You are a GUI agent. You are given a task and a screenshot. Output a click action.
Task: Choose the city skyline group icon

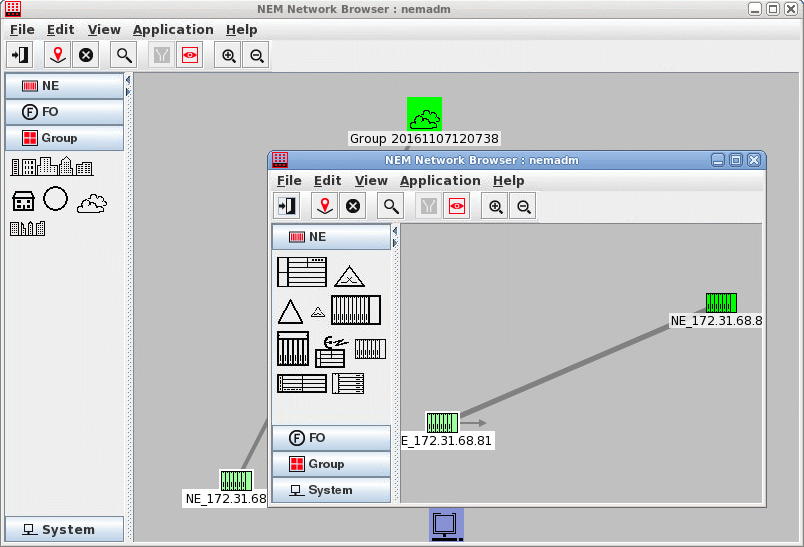[52, 167]
